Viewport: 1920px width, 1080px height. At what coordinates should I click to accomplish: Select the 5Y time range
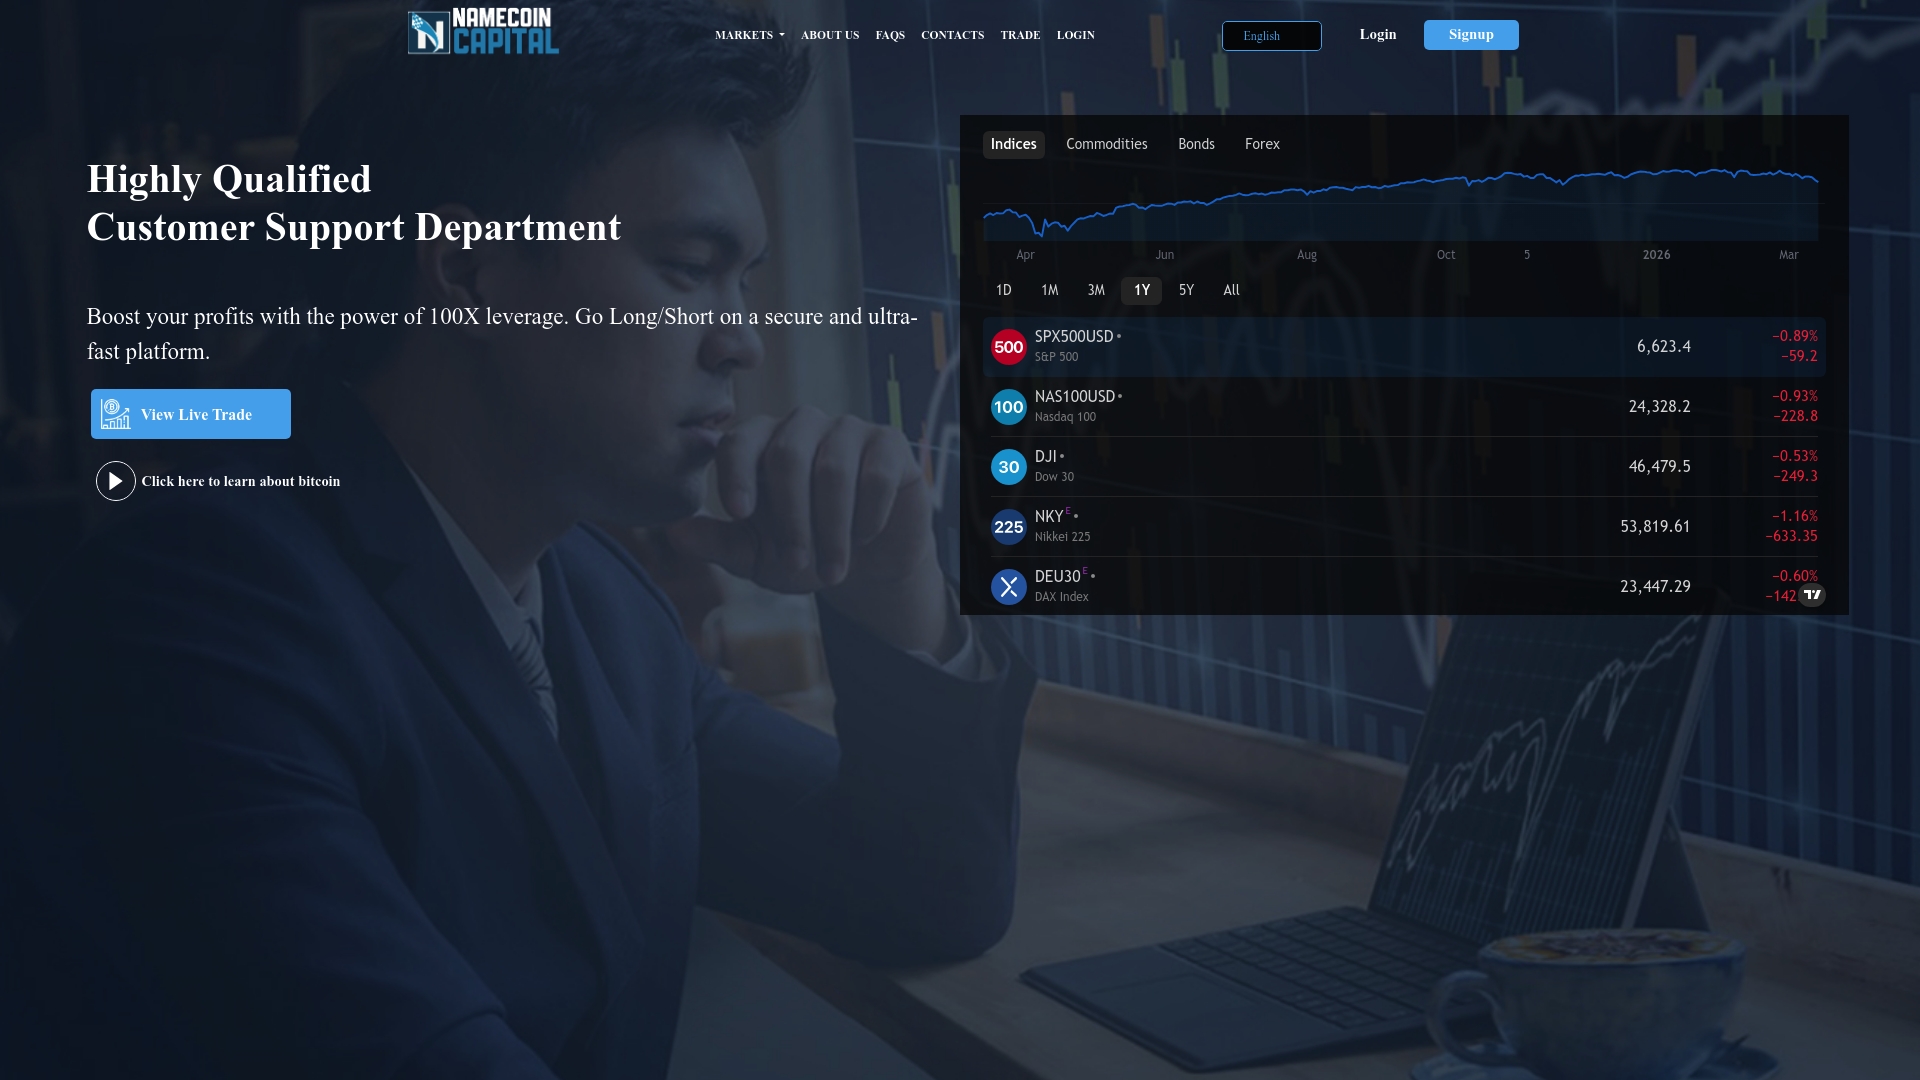pyautogui.click(x=1186, y=290)
